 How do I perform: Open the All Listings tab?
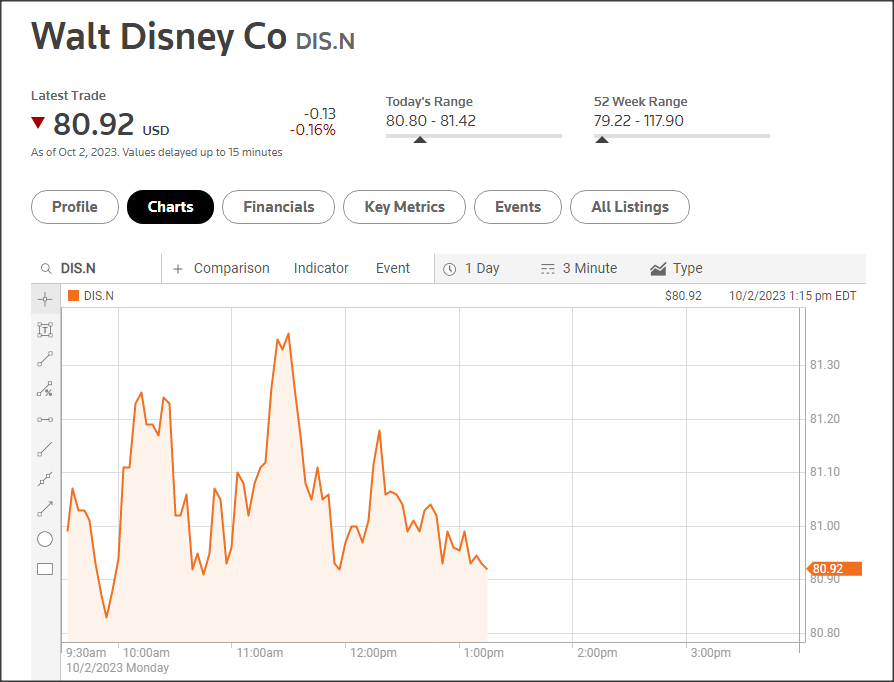(630, 207)
